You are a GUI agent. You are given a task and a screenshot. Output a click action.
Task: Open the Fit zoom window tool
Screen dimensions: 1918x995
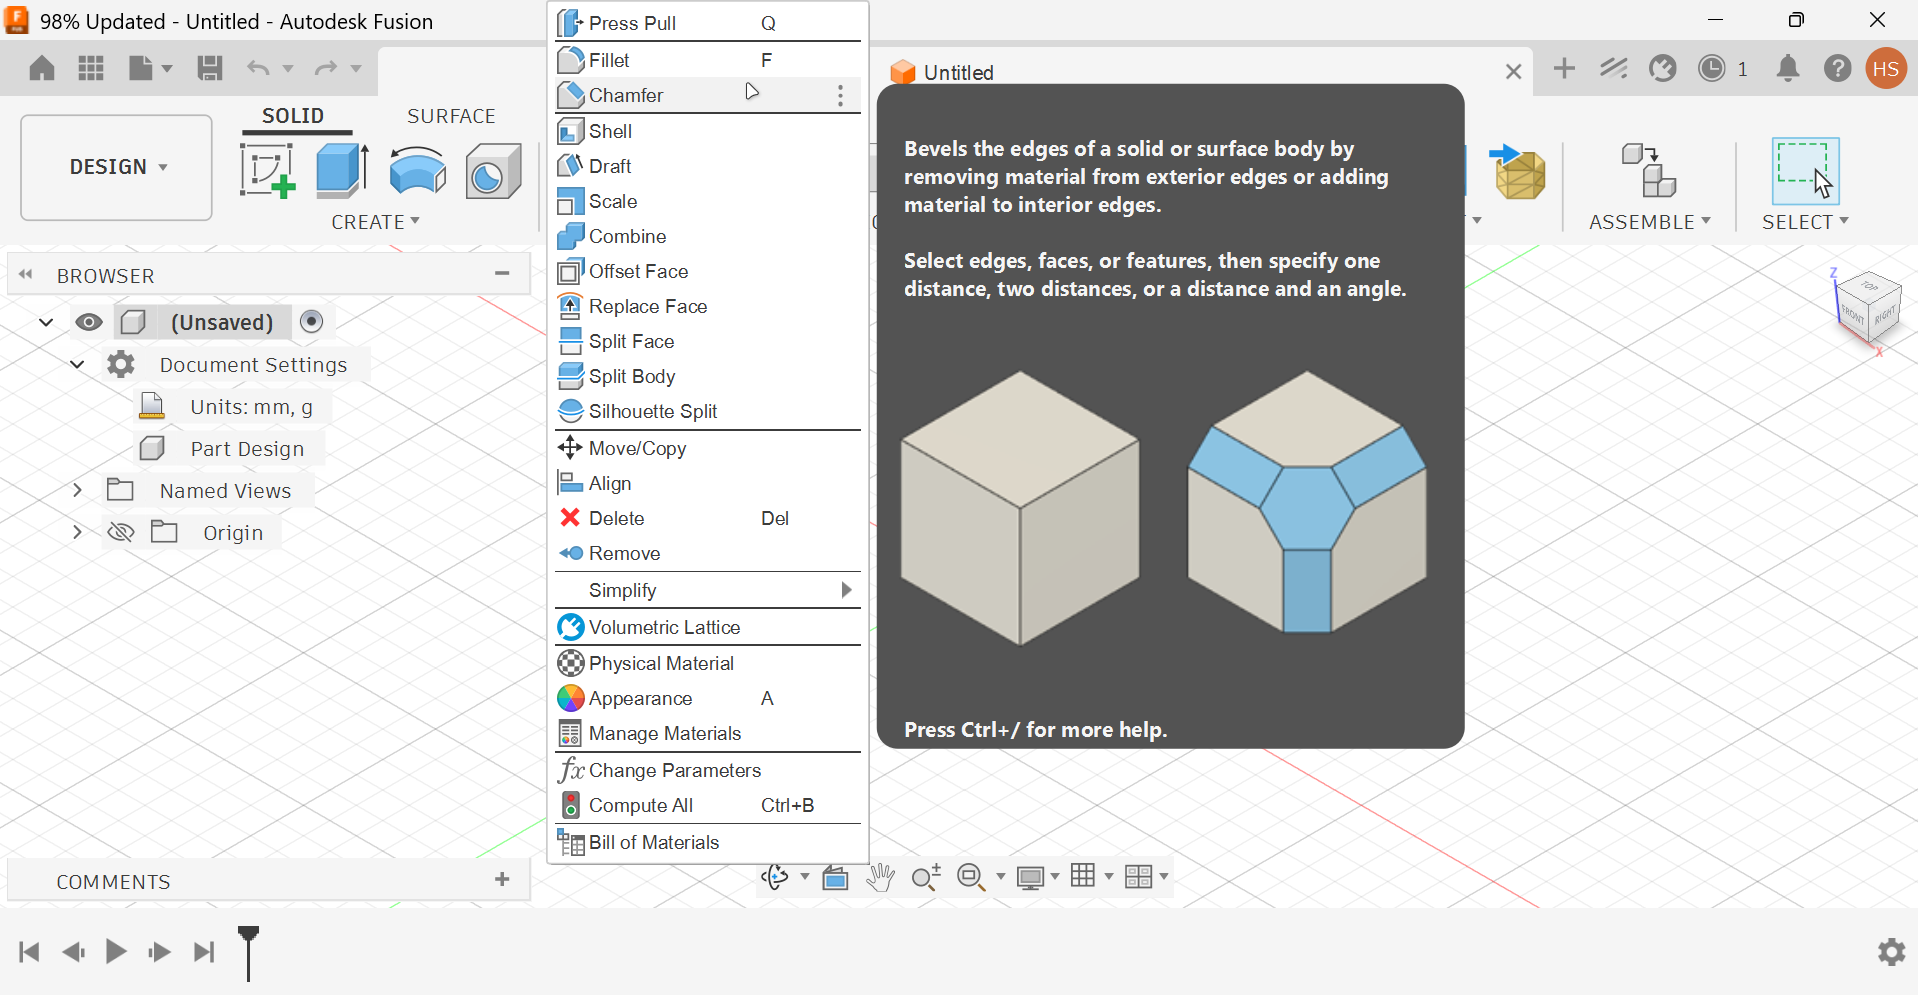pyautogui.click(x=971, y=877)
